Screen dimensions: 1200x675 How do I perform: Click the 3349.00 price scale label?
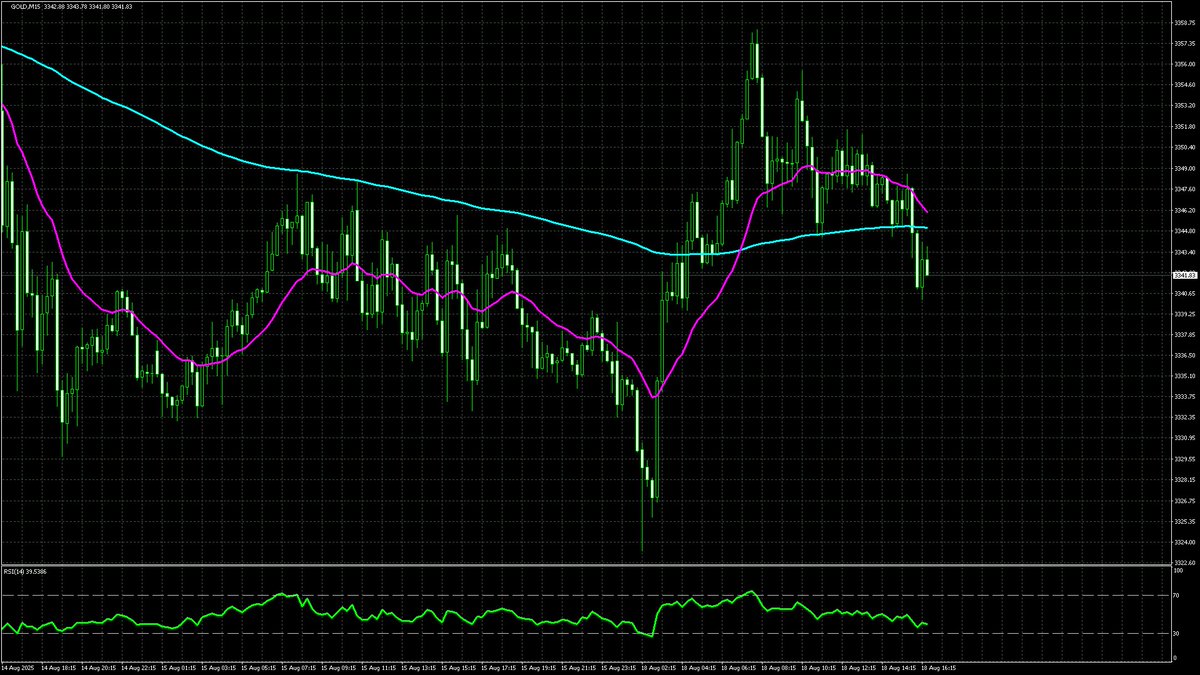1183,168
